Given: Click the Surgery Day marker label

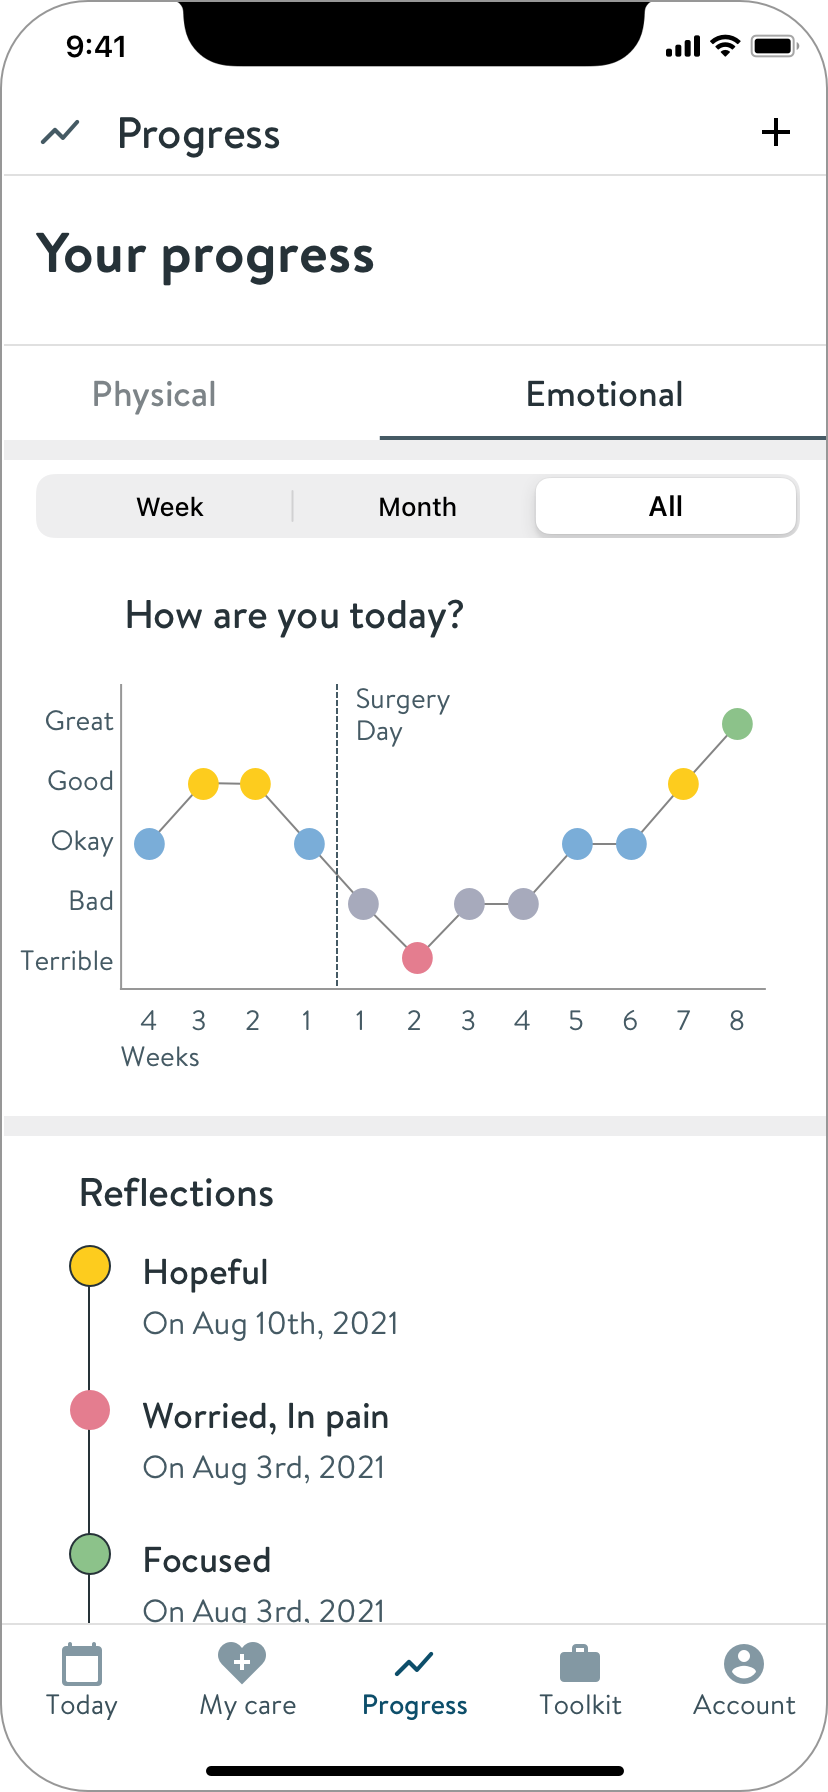Looking at the screenshot, I should [402, 714].
